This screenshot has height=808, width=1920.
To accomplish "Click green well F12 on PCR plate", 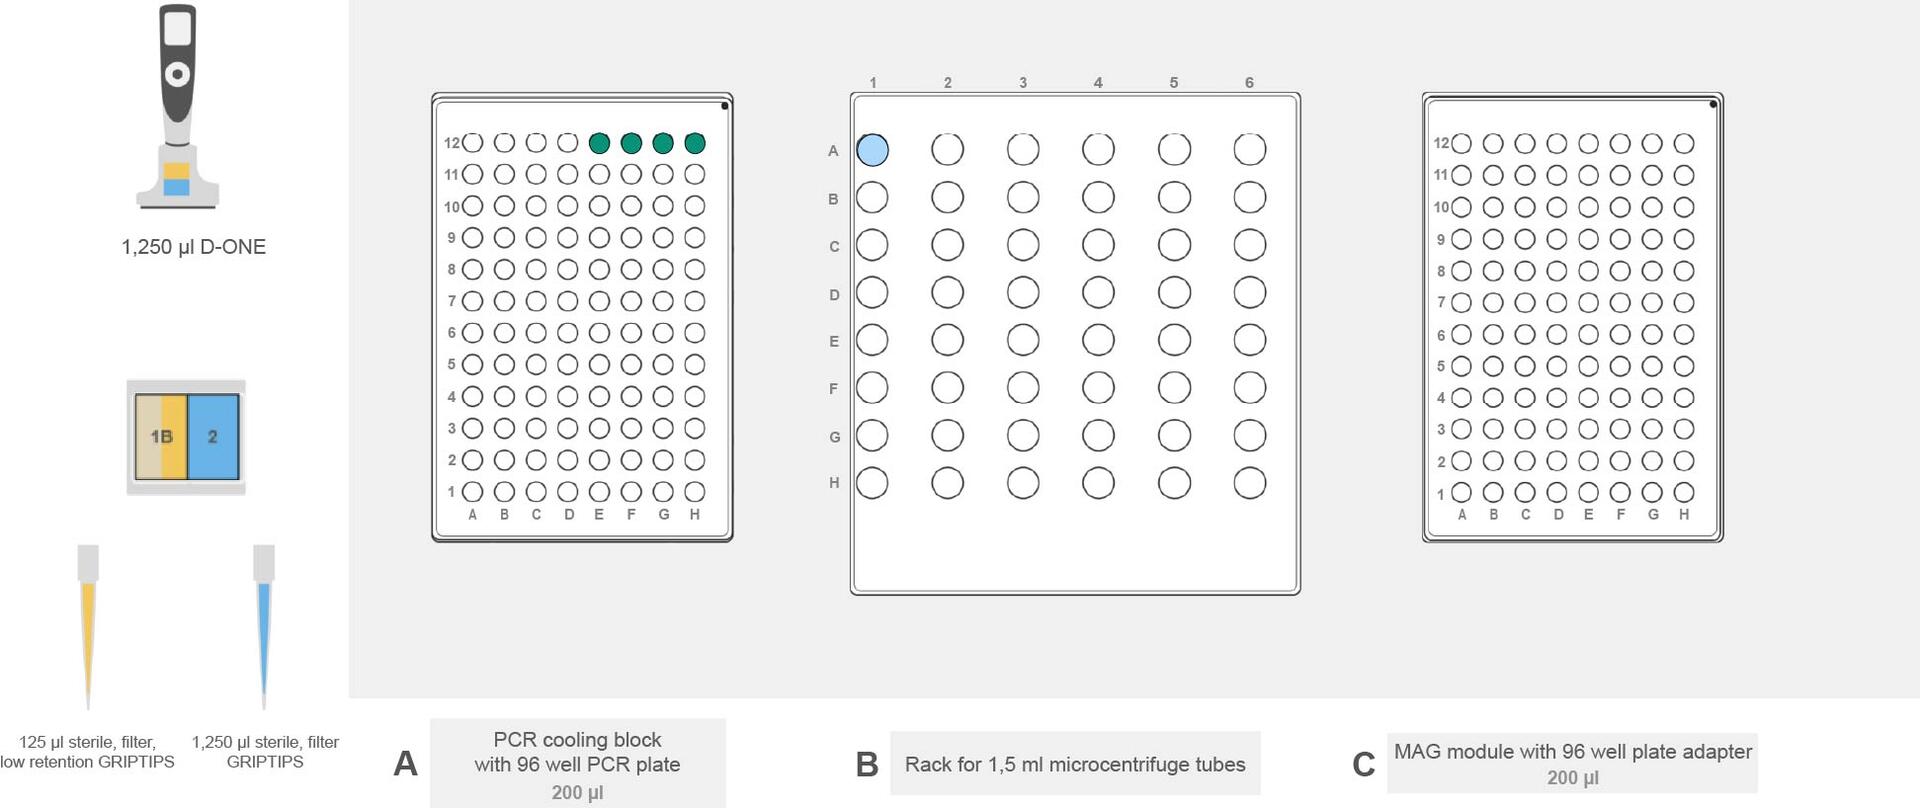I will (631, 143).
